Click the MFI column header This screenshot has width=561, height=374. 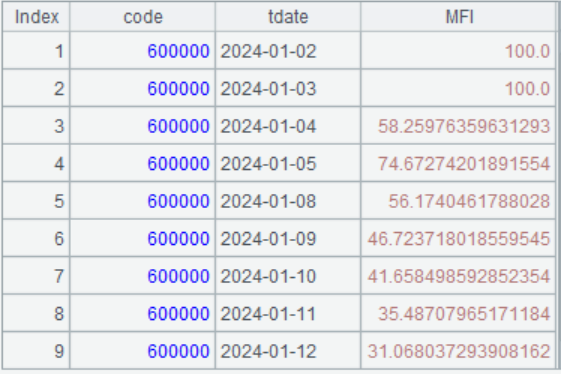pos(459,17)
